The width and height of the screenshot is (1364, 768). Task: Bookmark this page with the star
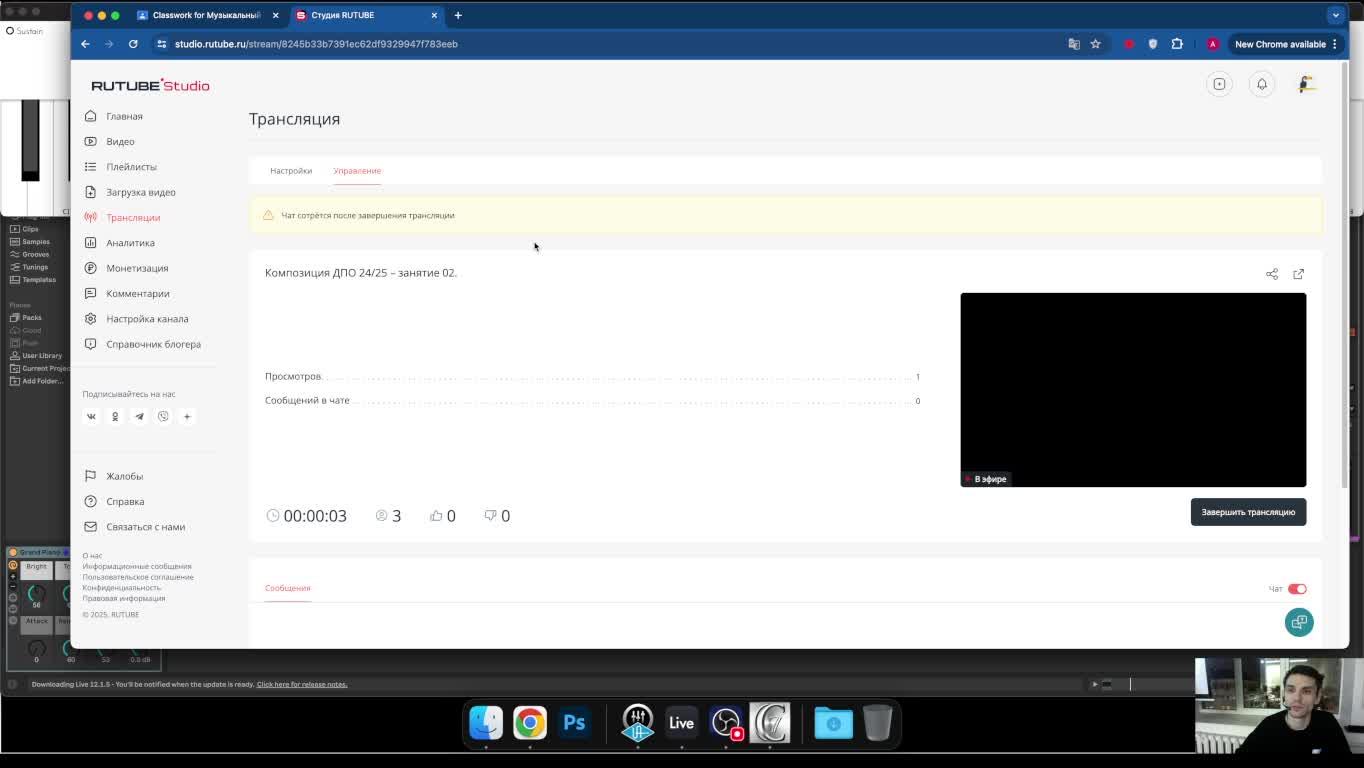pos(1096,44)
